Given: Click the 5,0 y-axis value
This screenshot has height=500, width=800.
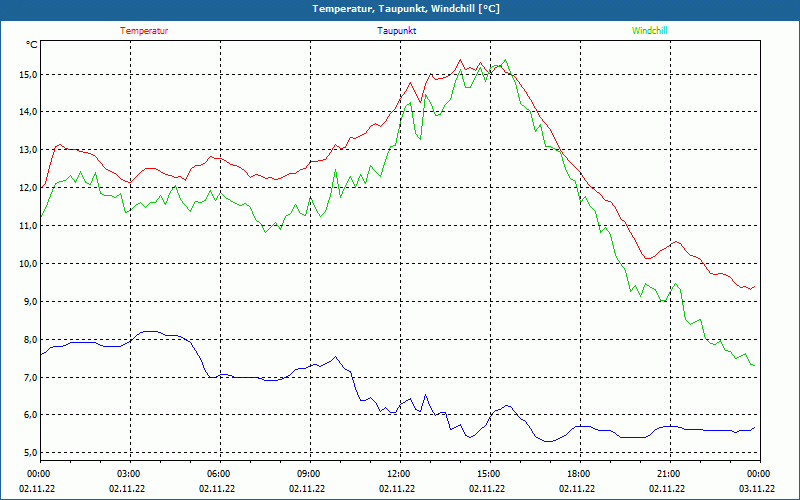Looking at the screenshot, I should (31, 453).
